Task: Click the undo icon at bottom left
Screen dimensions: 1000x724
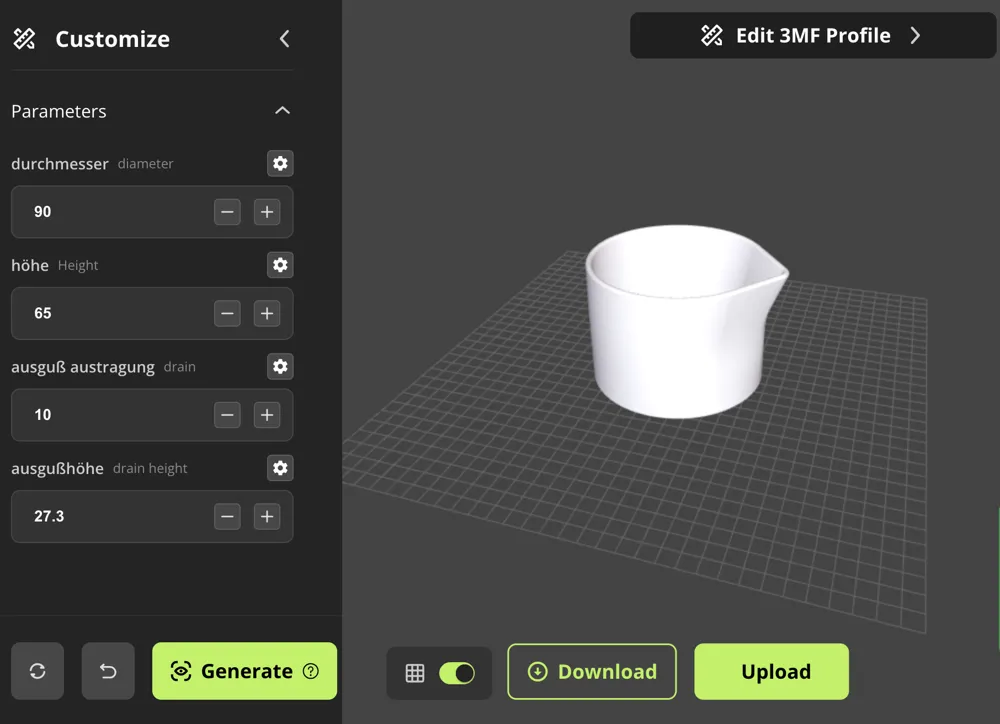Action: (x=108, y=671)
